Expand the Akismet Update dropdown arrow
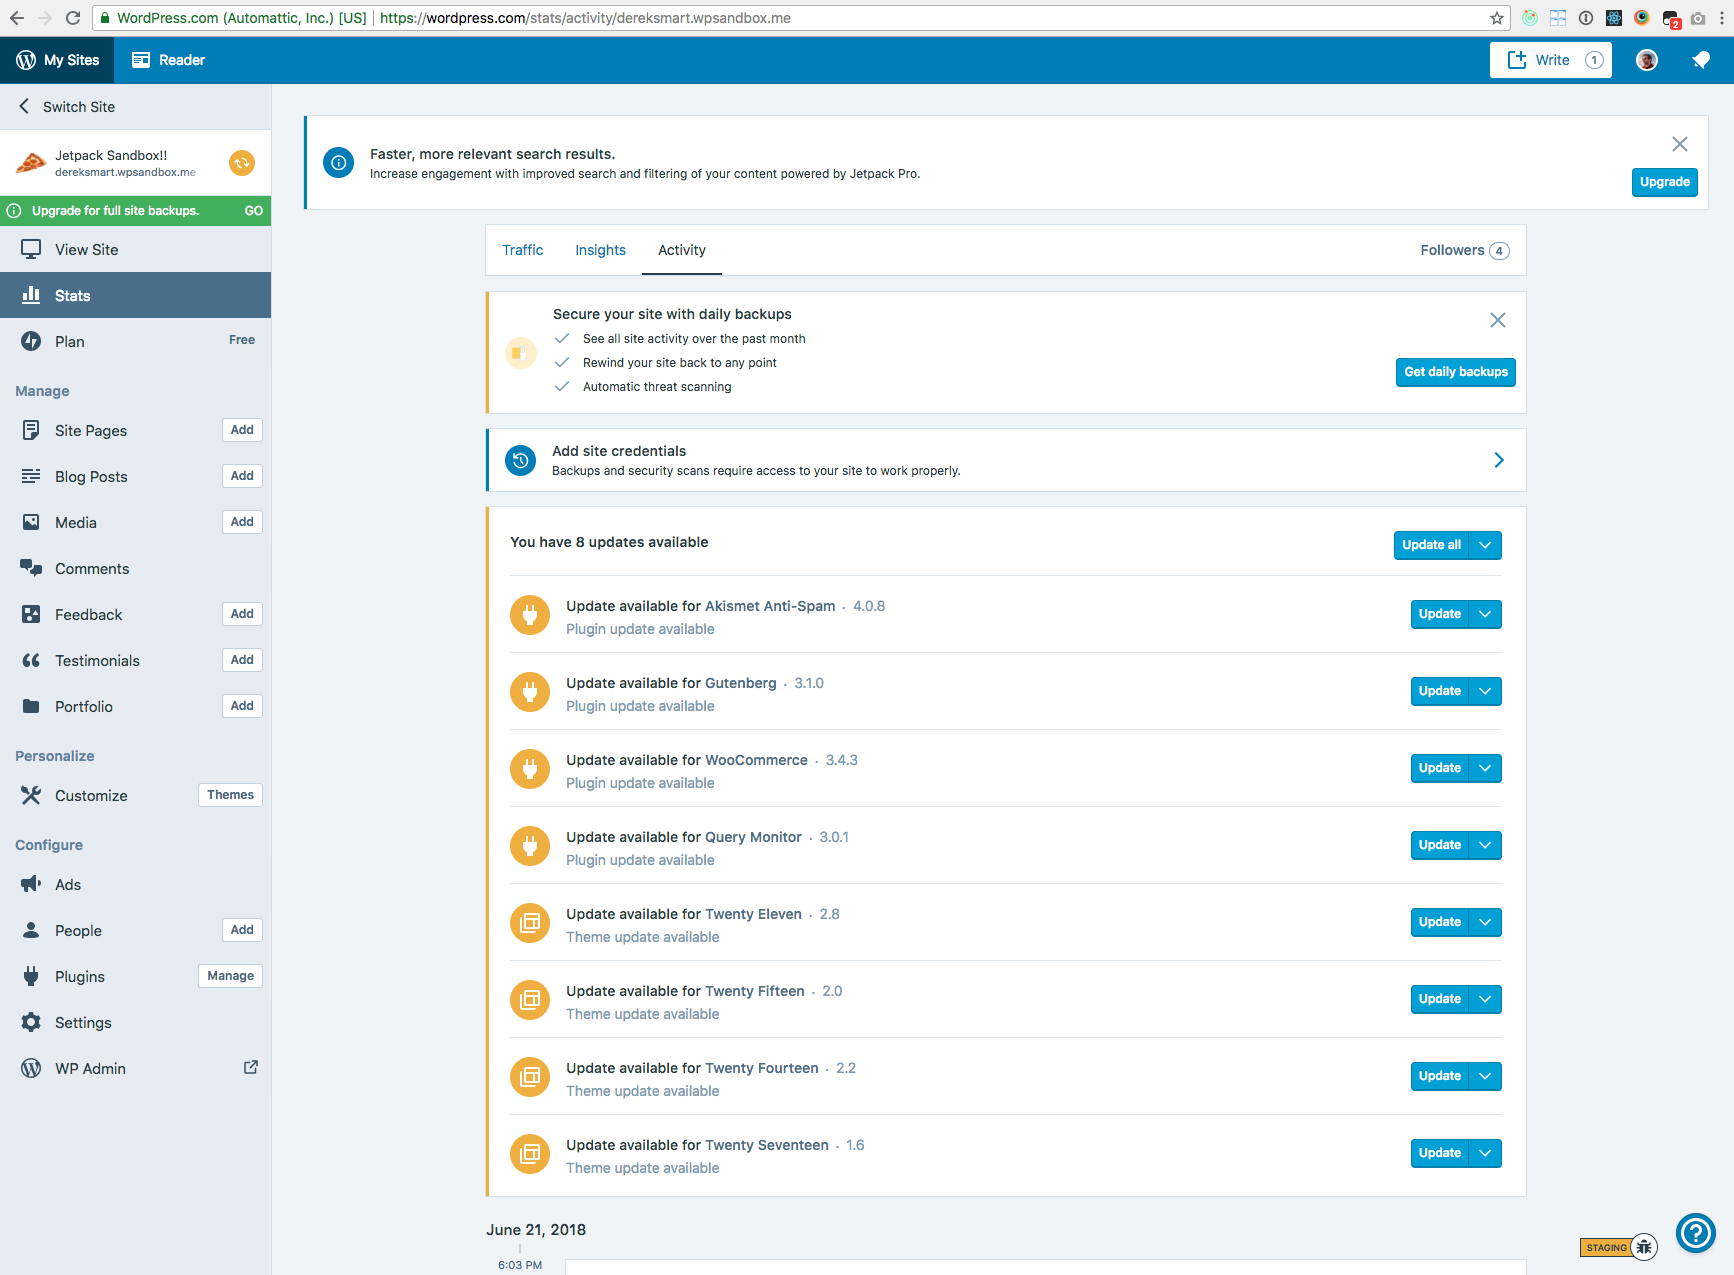The height and width of the screenshot is (1275, 1734). 1485,614
